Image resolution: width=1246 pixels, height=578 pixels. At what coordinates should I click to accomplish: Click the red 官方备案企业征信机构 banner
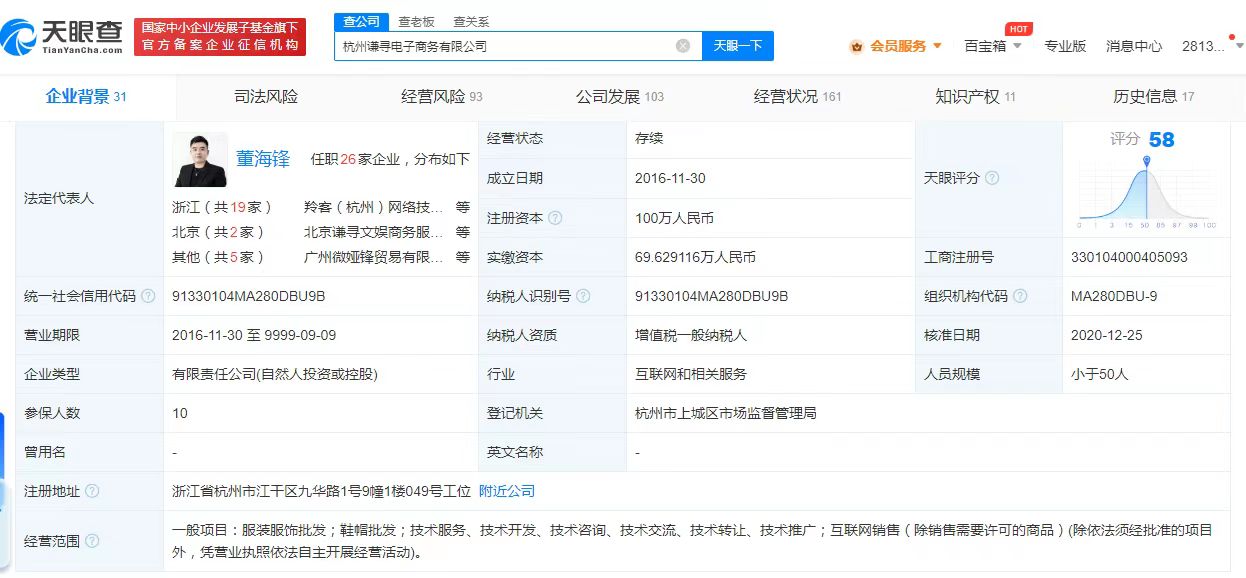click(220, 37)
